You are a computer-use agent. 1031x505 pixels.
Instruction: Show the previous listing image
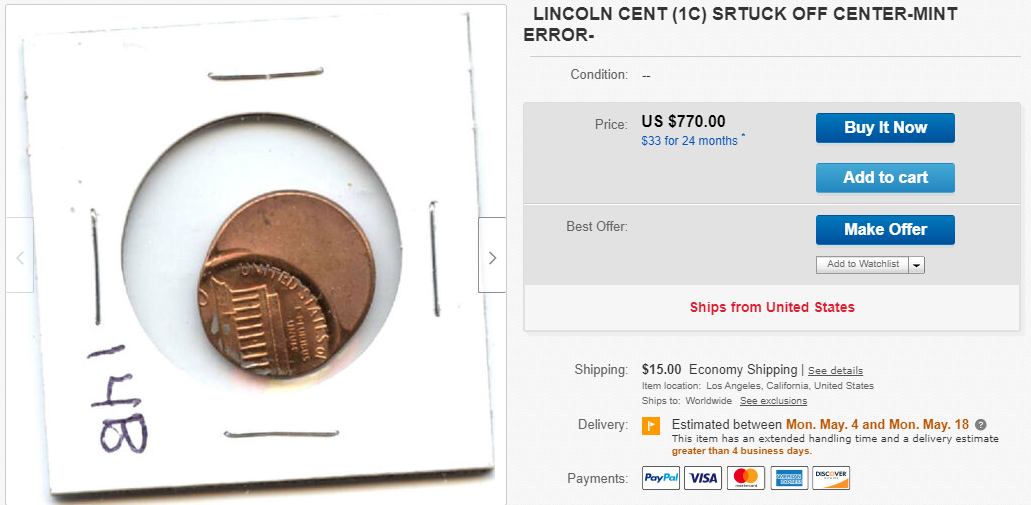point(19,256)
